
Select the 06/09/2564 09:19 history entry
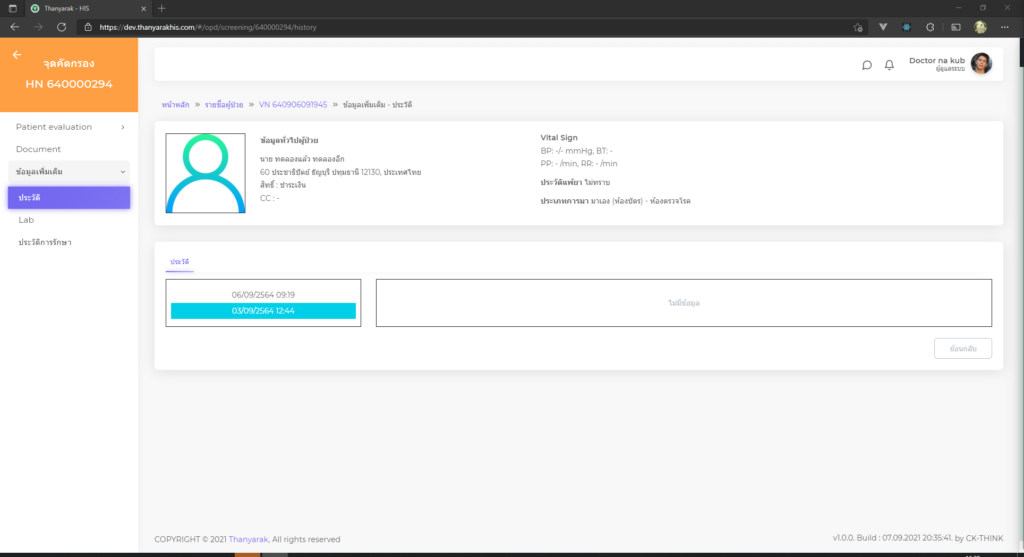(x=263, y=294)
